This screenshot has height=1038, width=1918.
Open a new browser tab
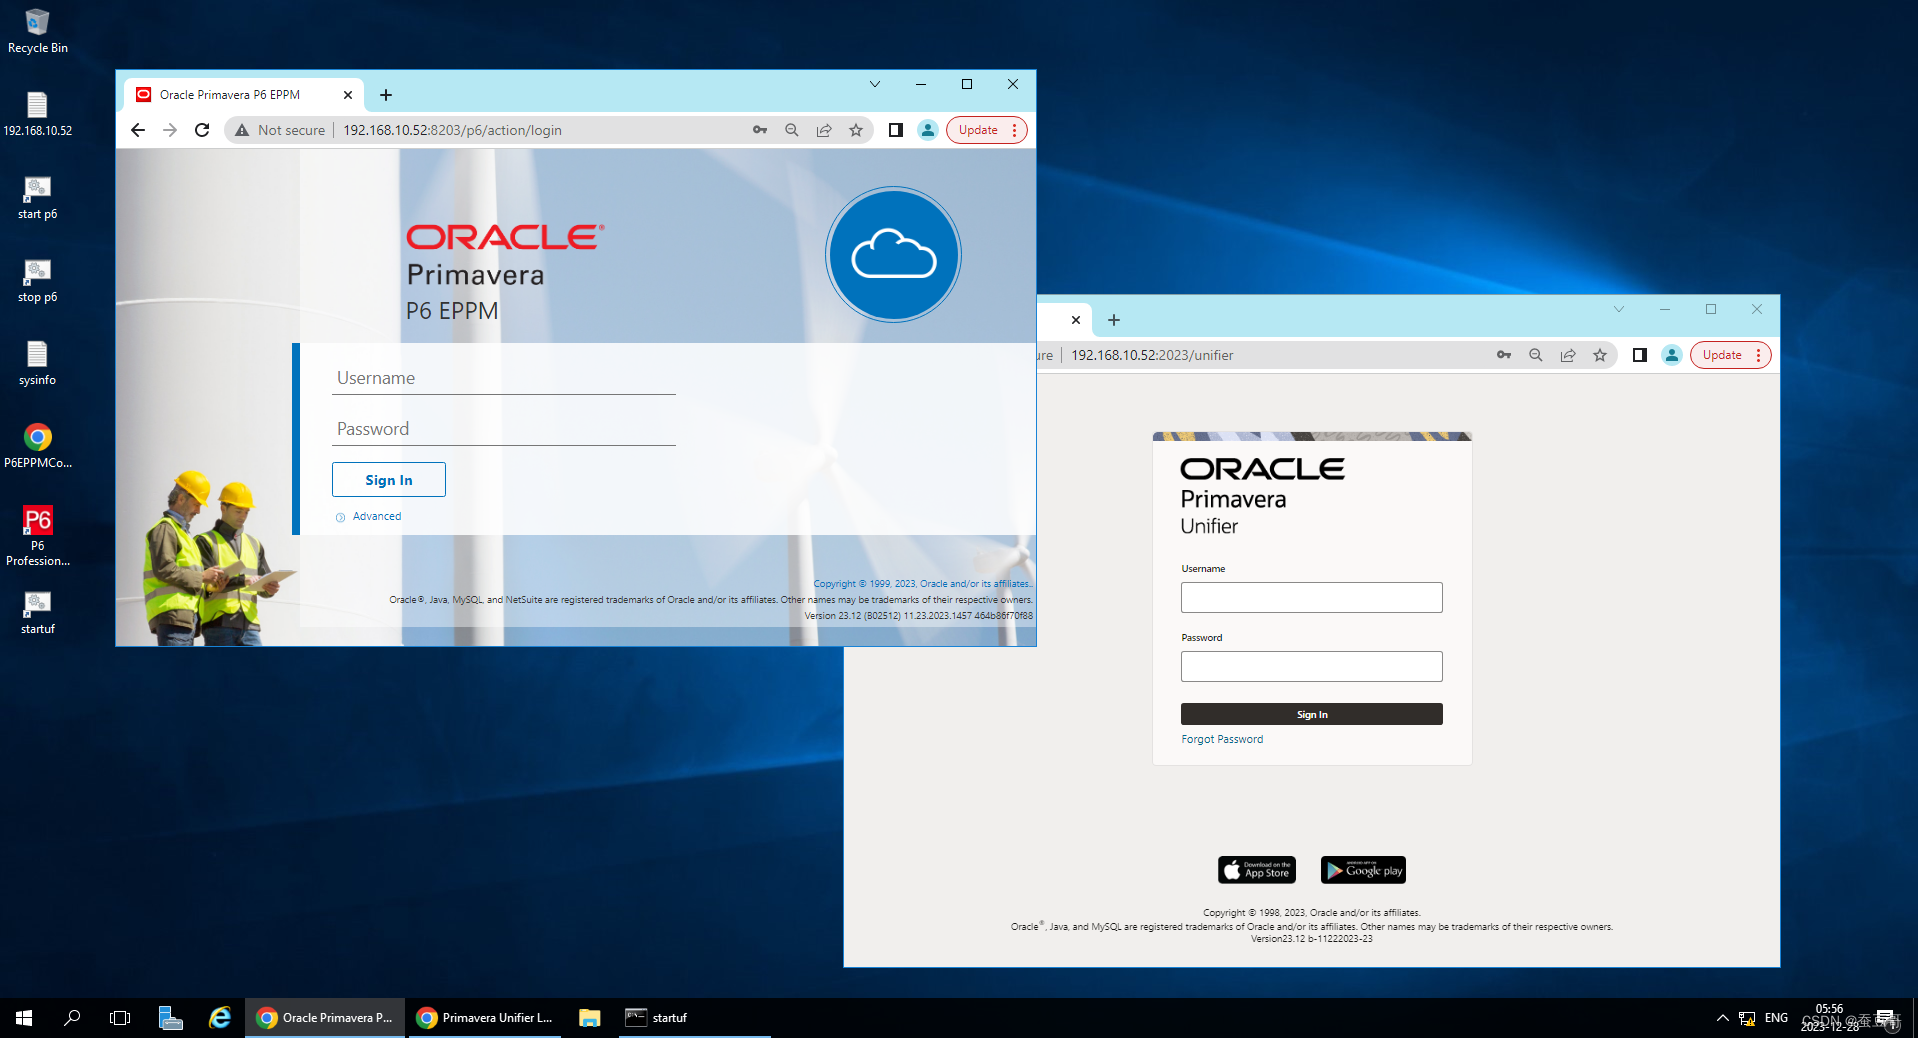tap(386, 94)
